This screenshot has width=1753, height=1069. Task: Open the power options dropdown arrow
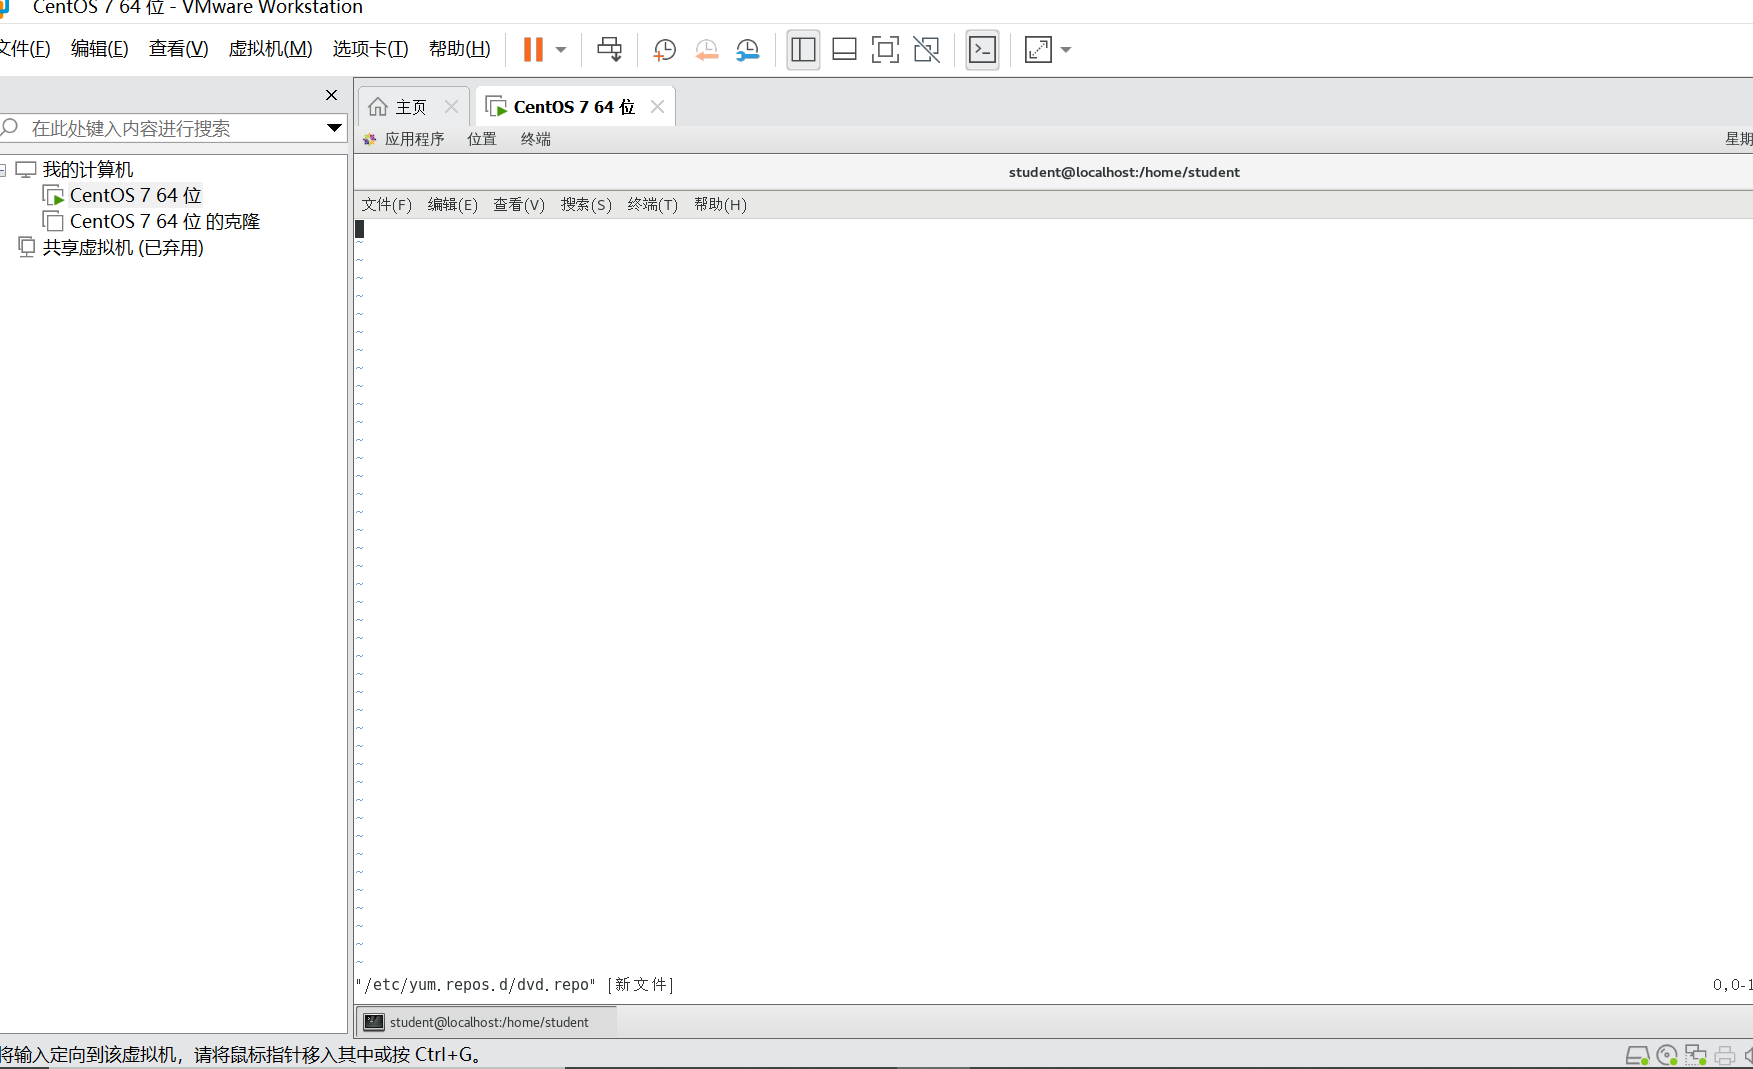(x=561, y=50)
